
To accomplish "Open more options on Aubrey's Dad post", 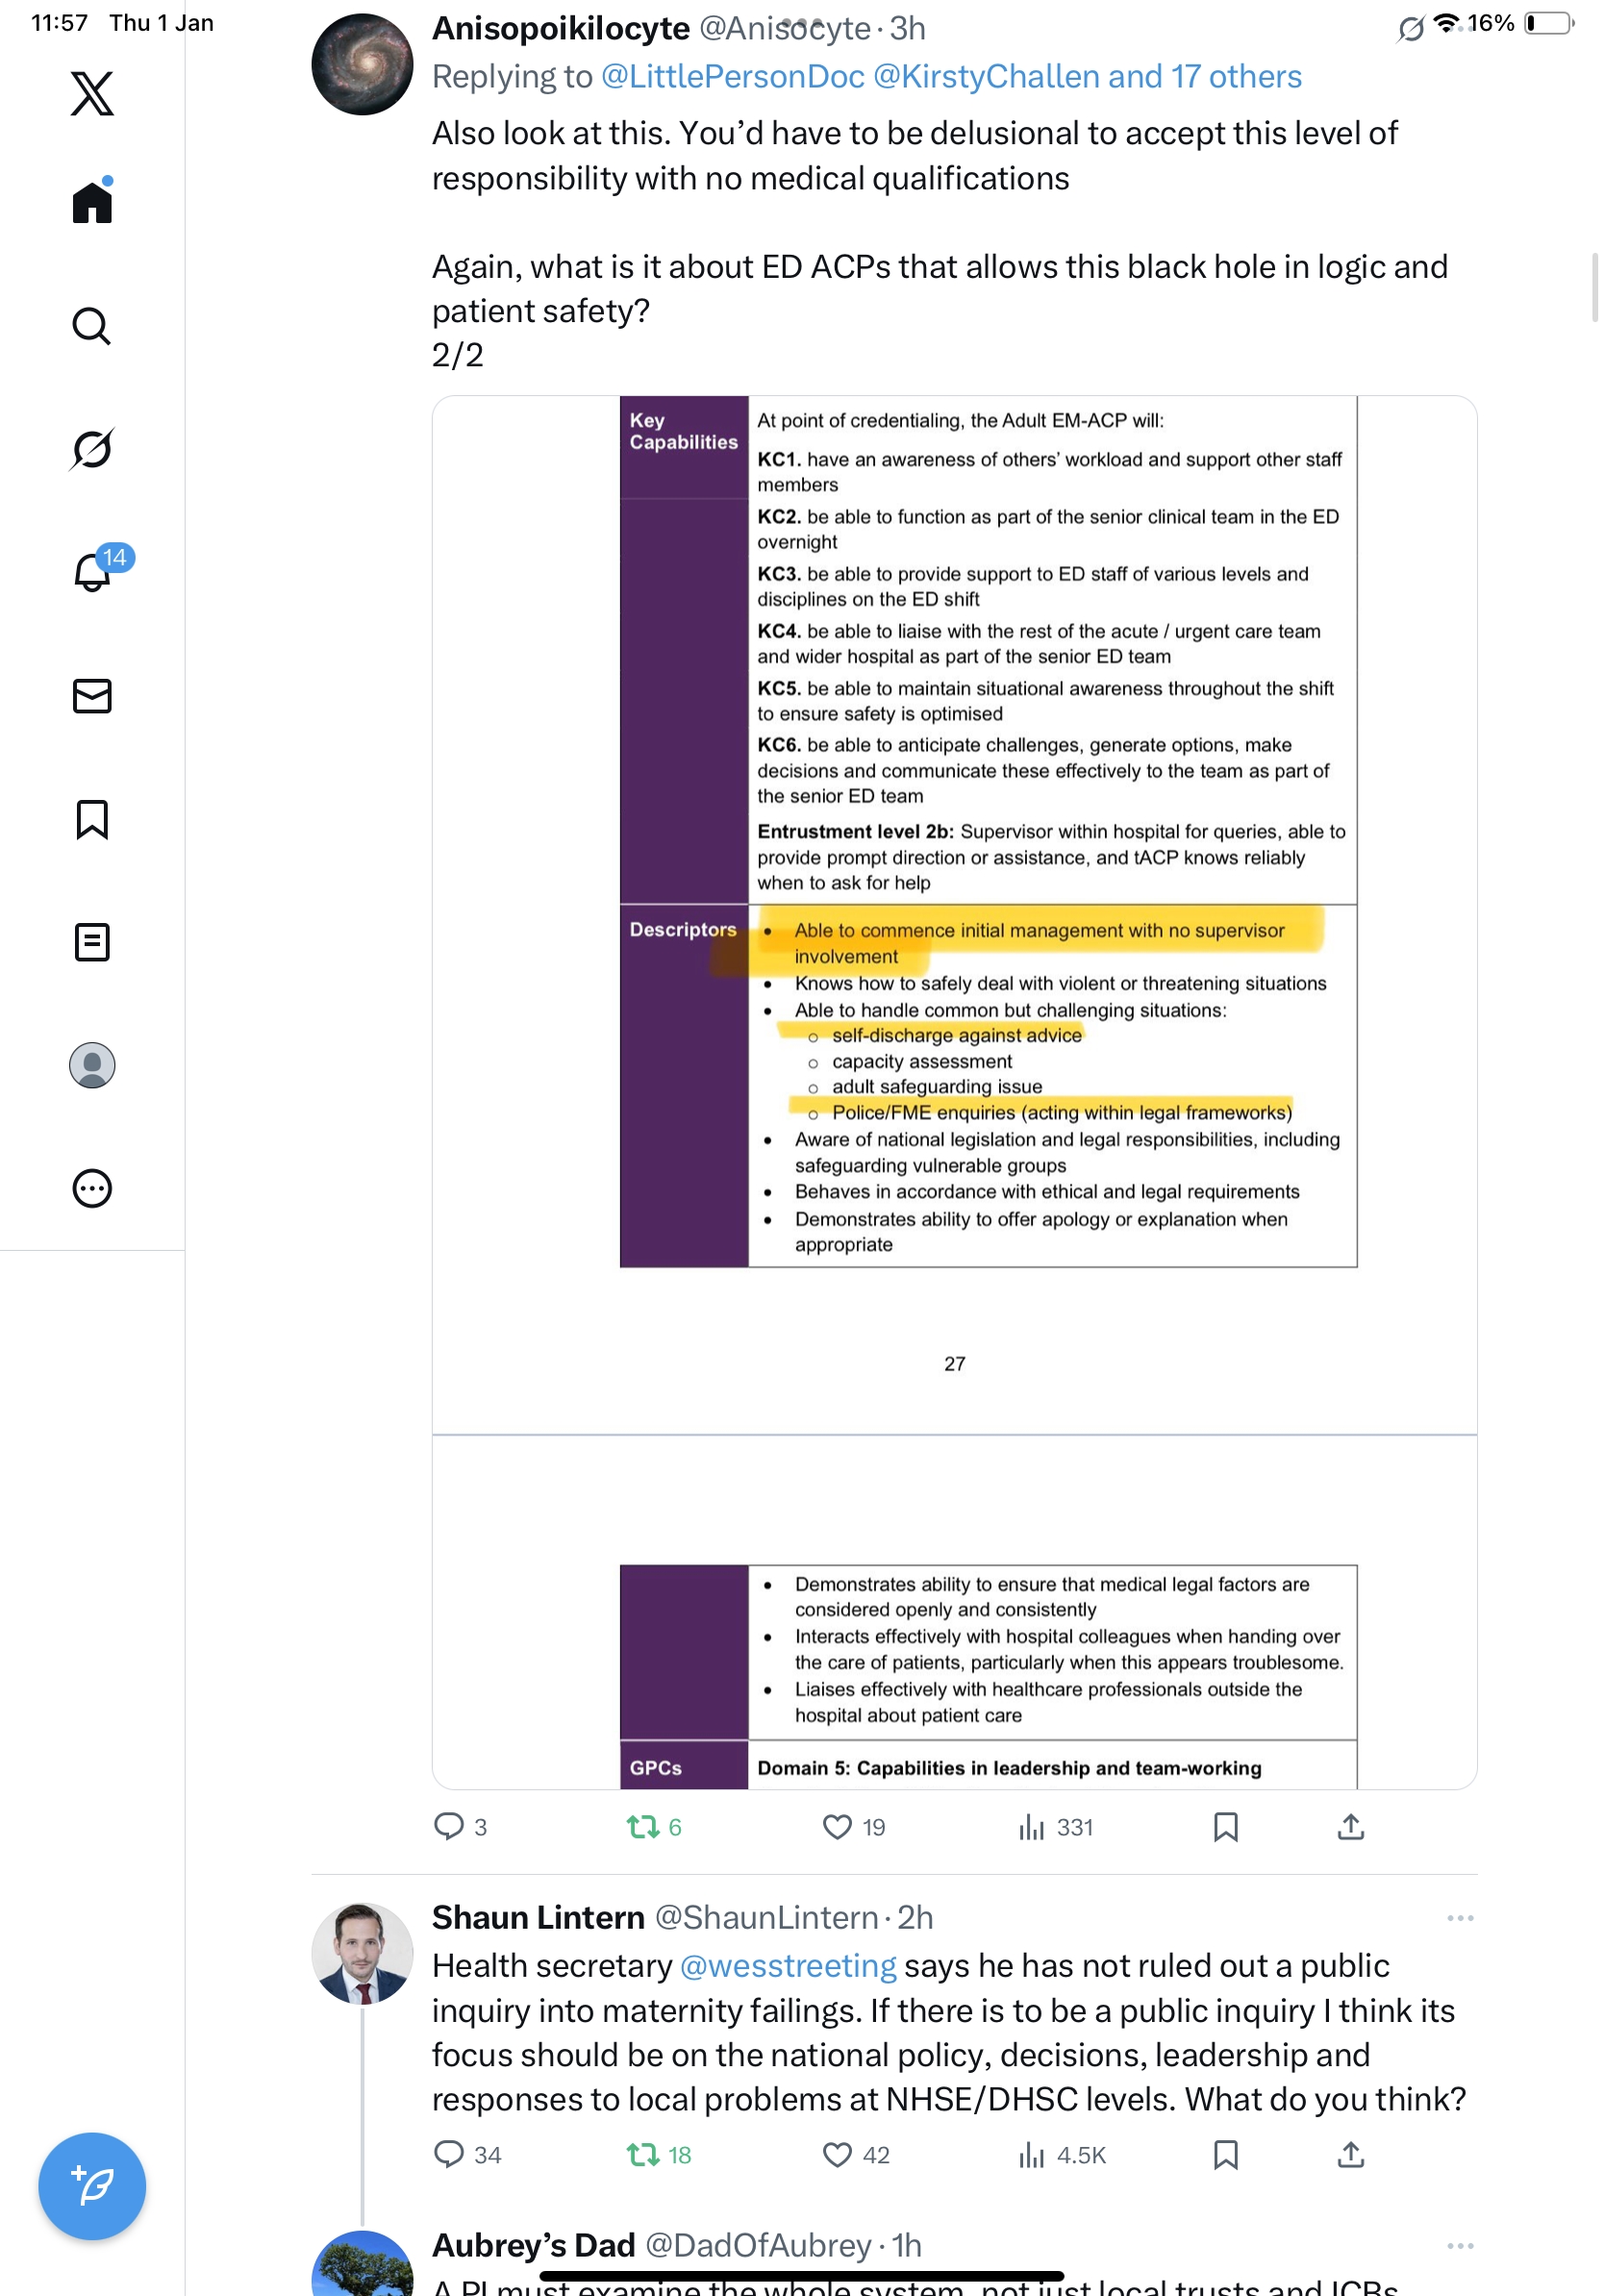I will point(1460,2246).
